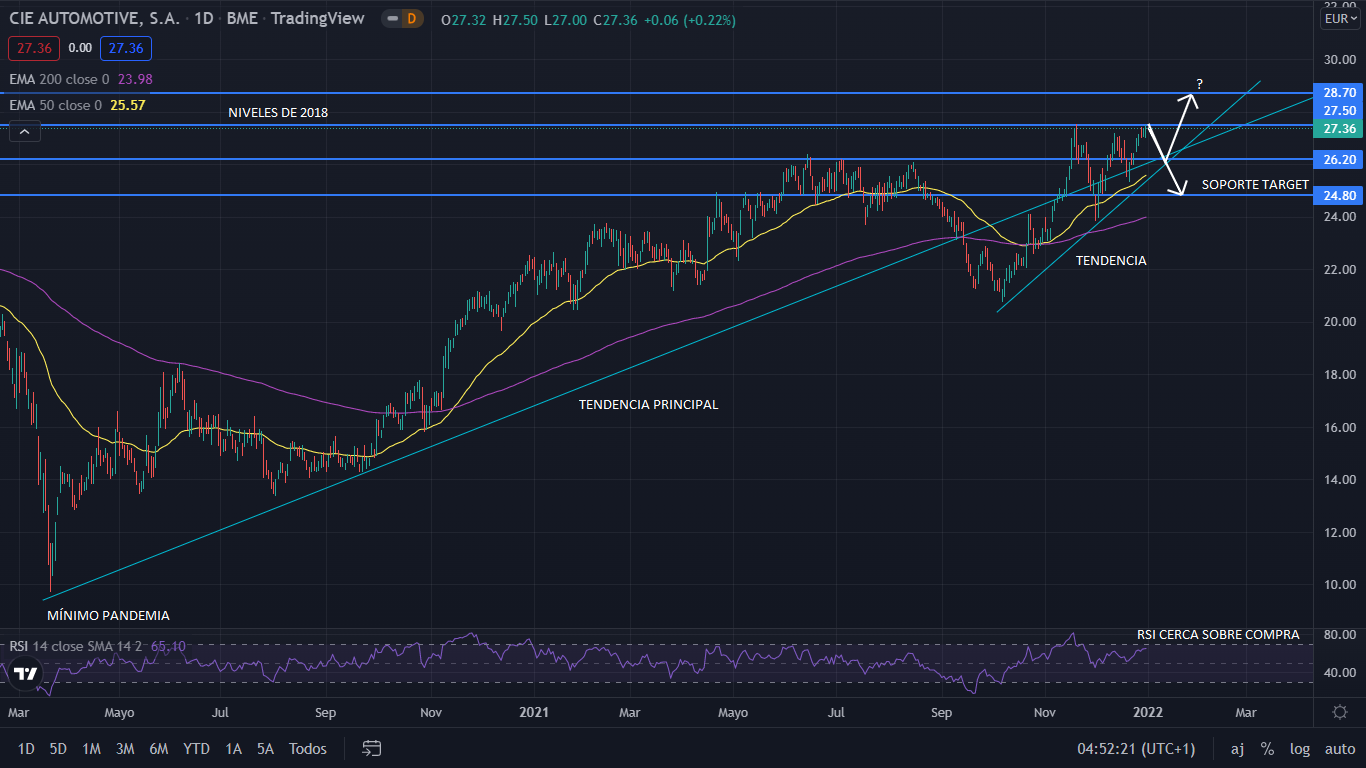
Task: Collapse the indicator legend chevron
Action: (x=25, y=131)
